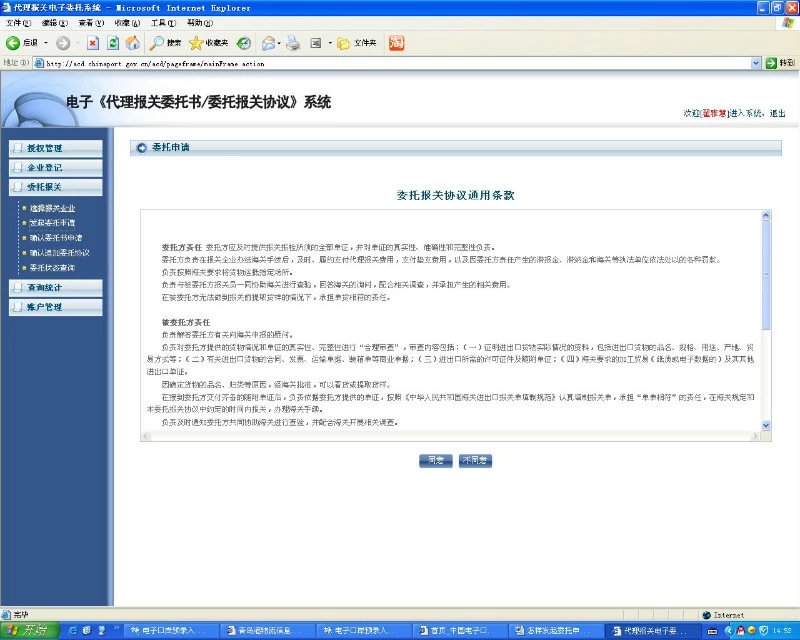
Task: Open the 收藏(A) menu
Action: click(x=127, y=23)
